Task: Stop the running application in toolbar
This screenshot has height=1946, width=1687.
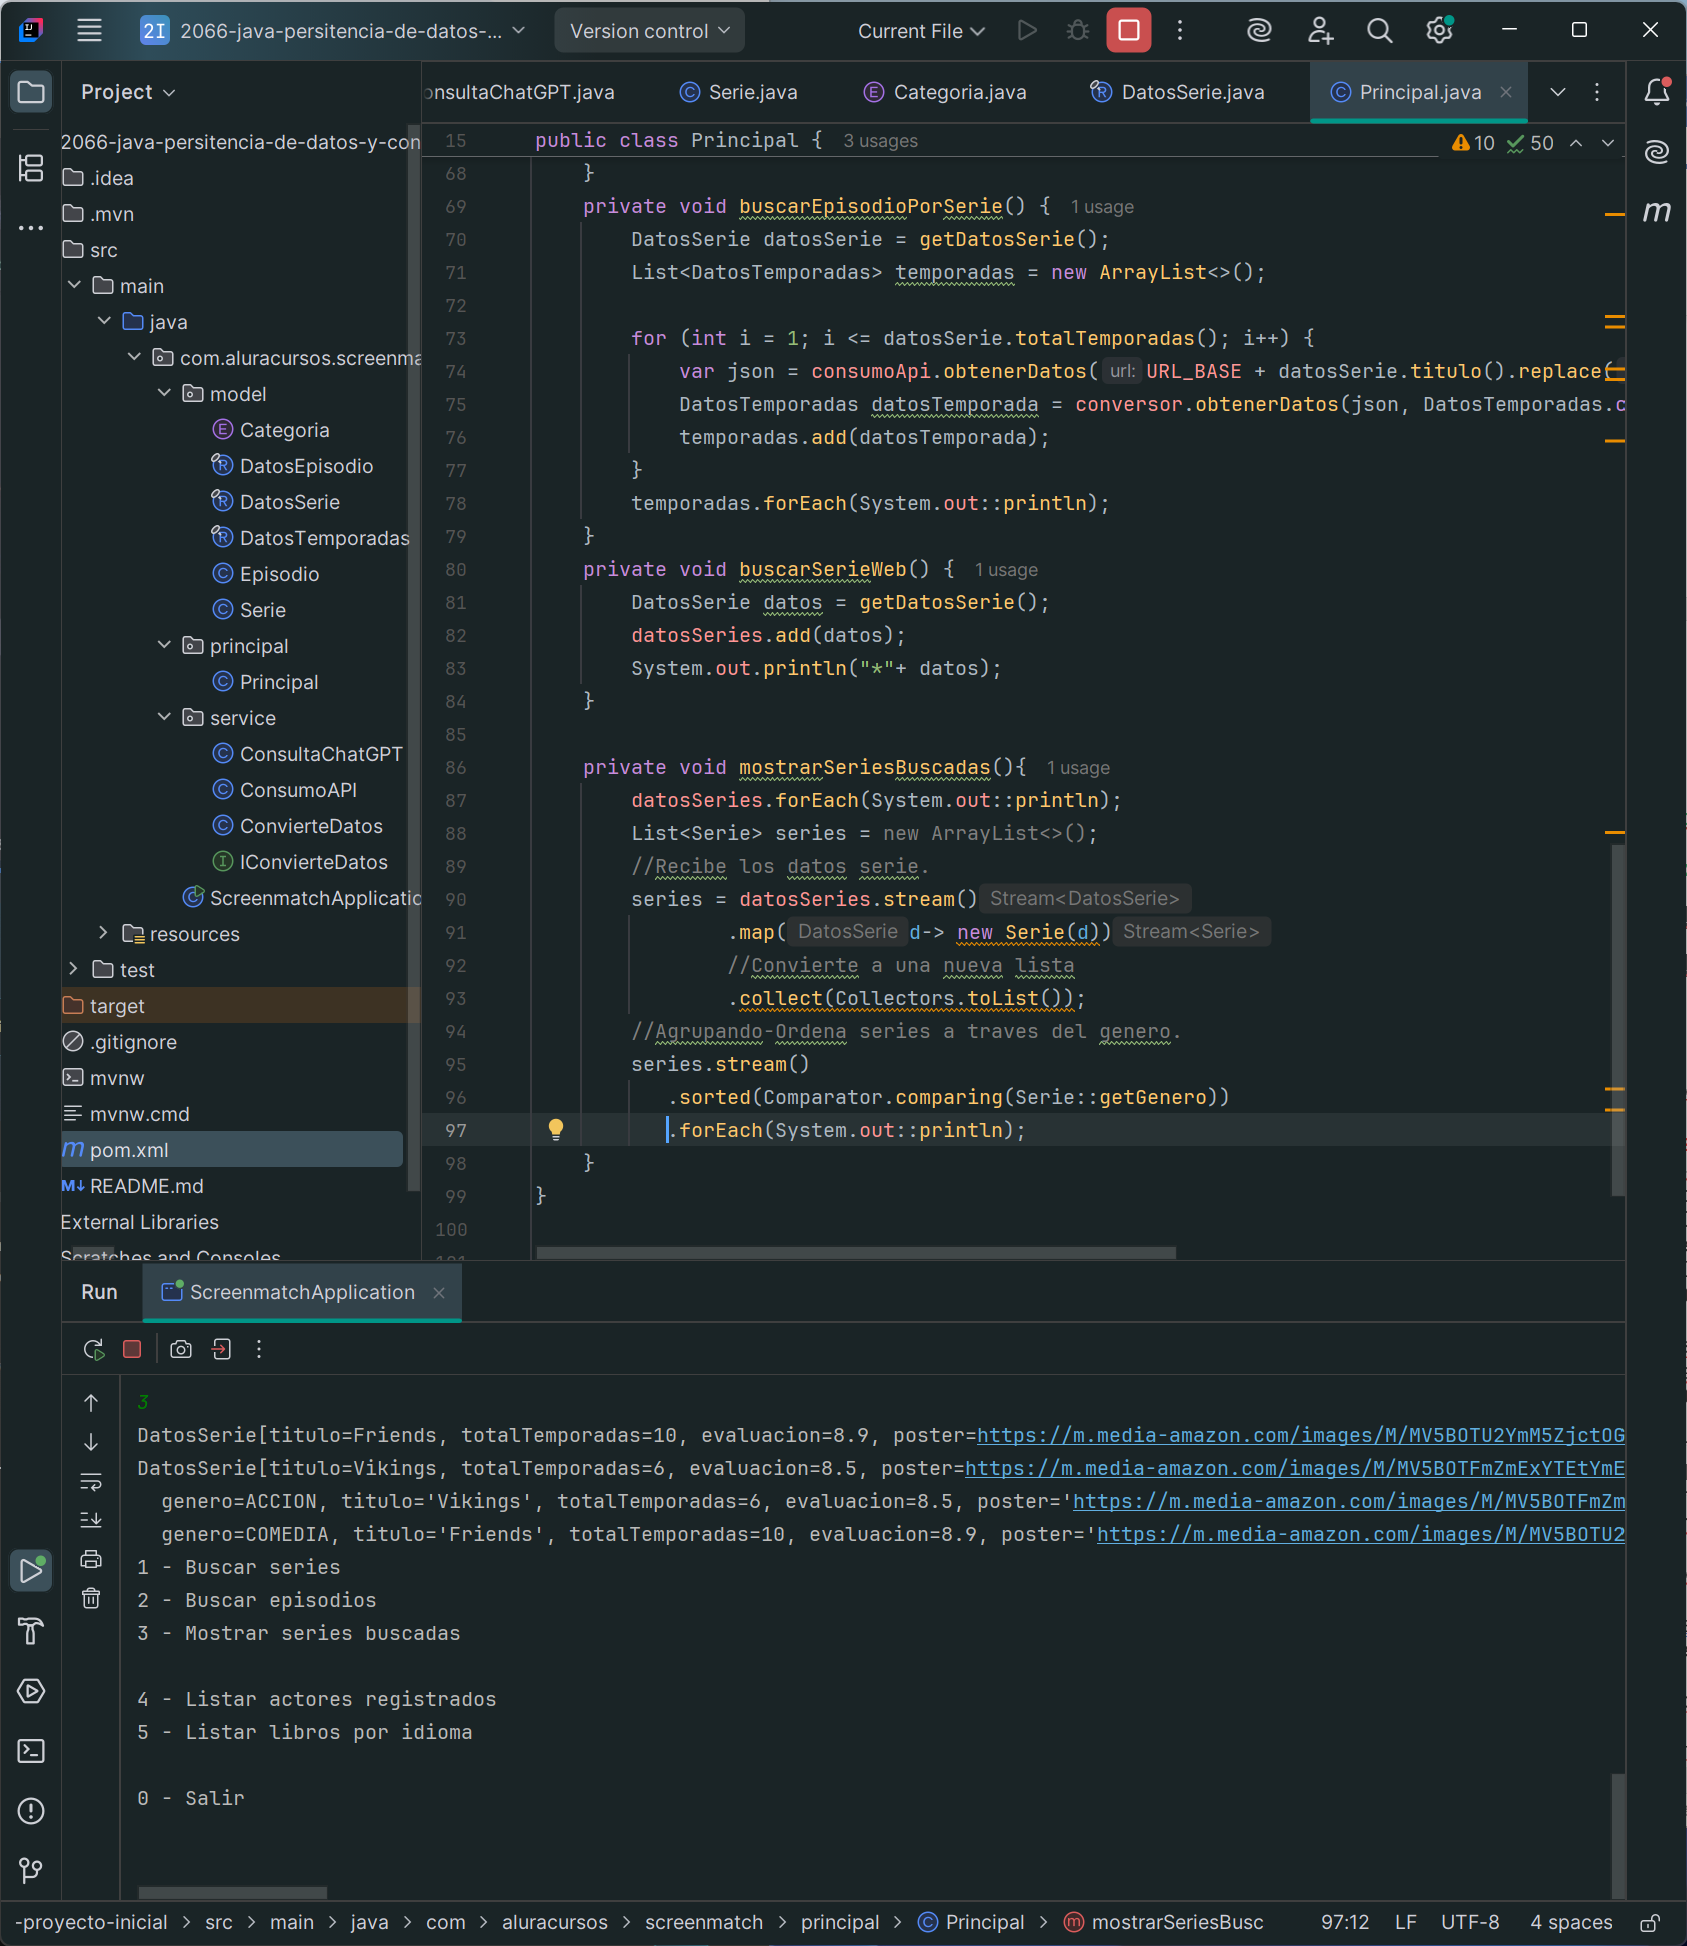Action: pyautogui.click(x=1128, y=31)
